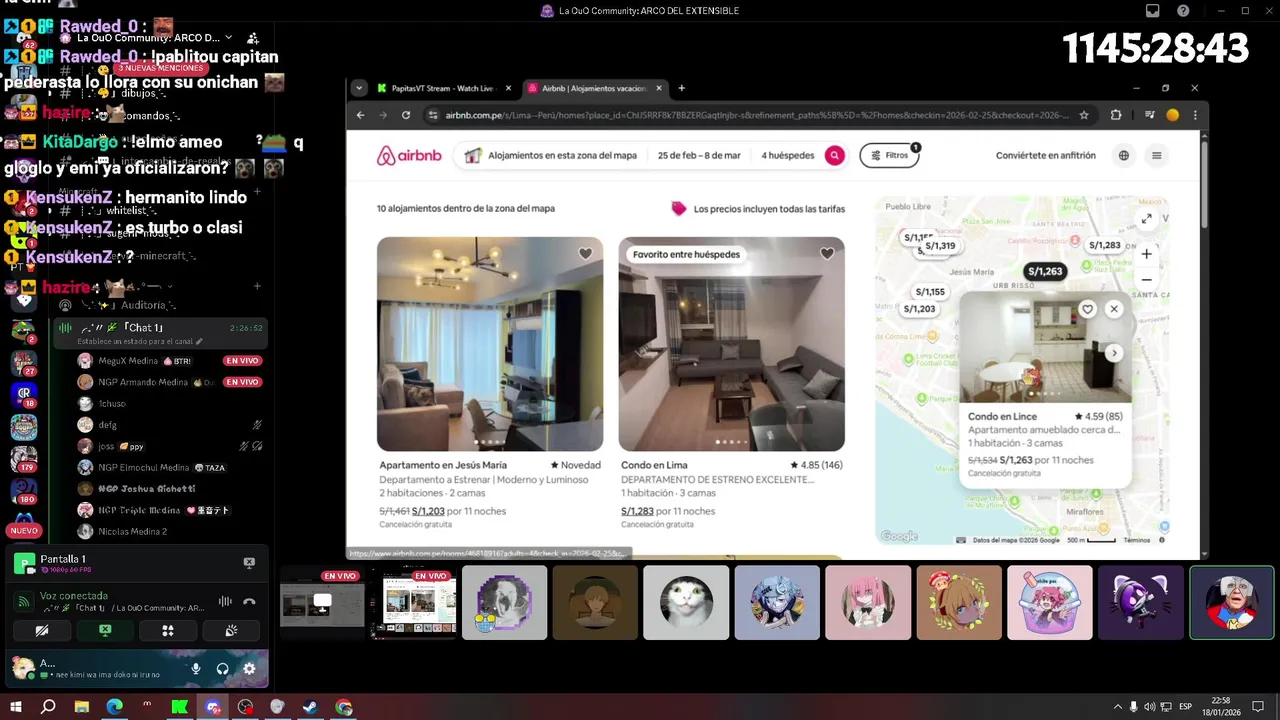Open the Condo en Lima listing photo
Image resolution: width=1280 pixels, height=720 pixels.
pyautogui.click(x=731, y=344)
